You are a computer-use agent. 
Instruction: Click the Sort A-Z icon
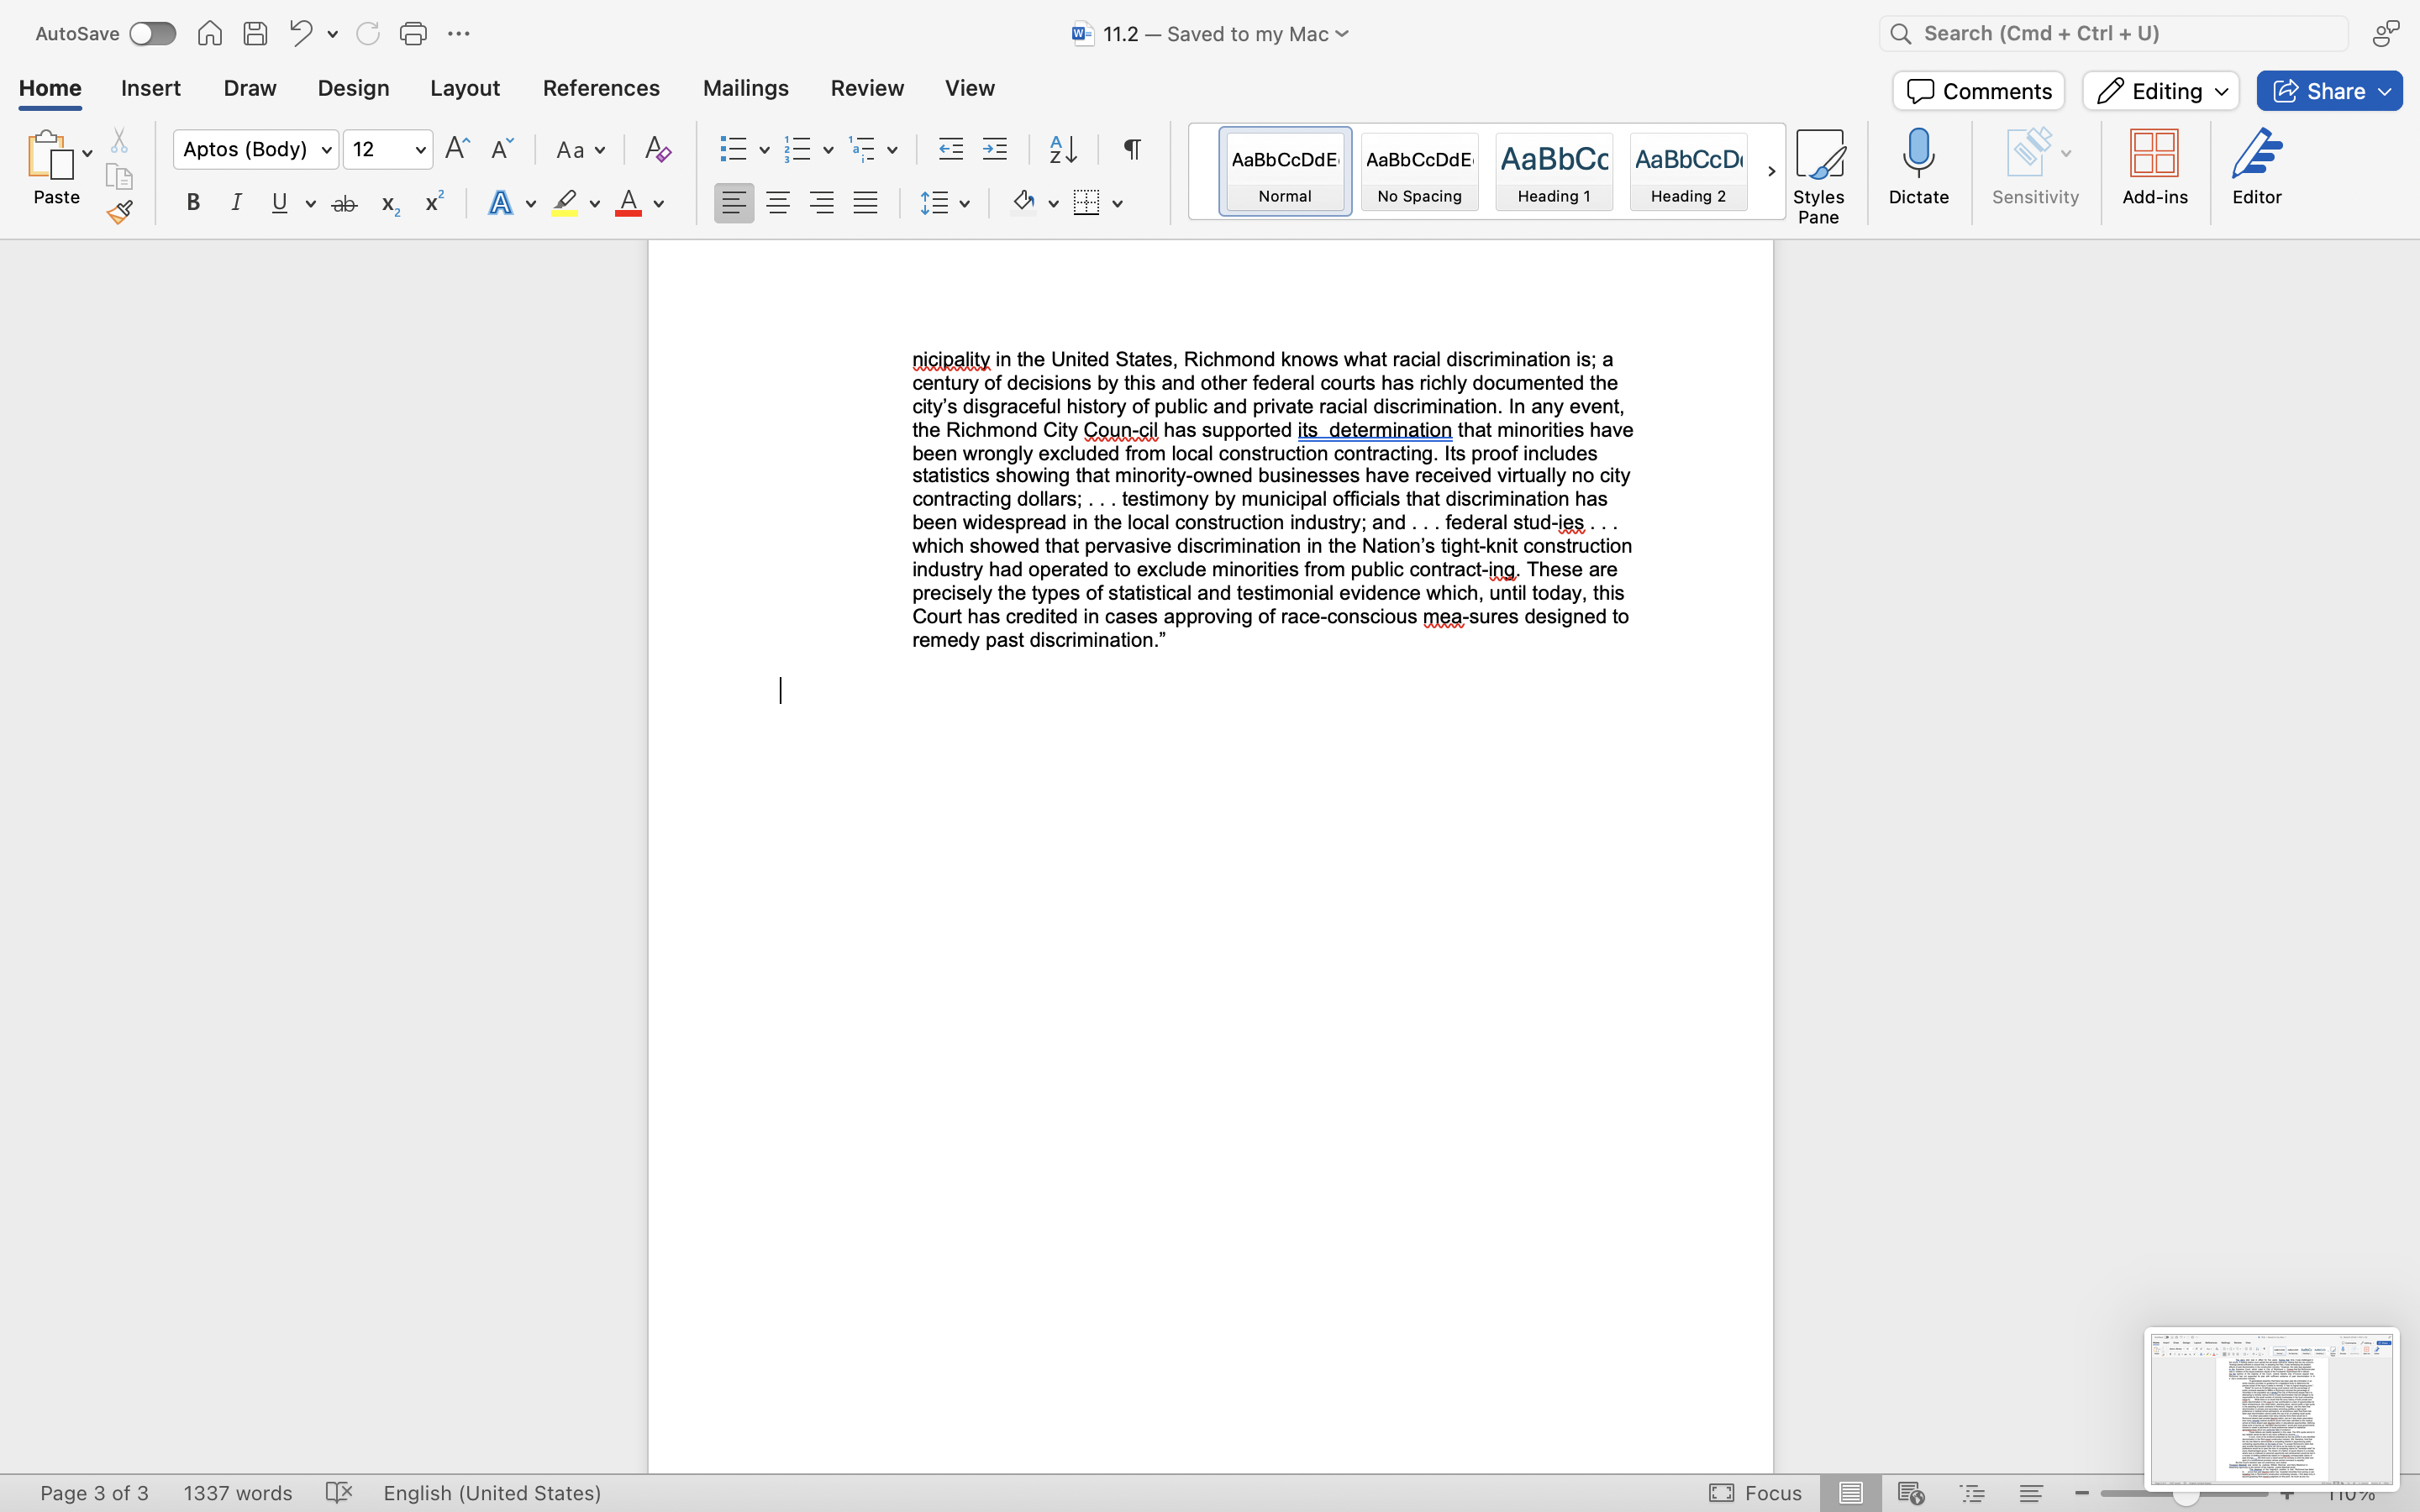pyautogui.click(x=1062, y=150)
